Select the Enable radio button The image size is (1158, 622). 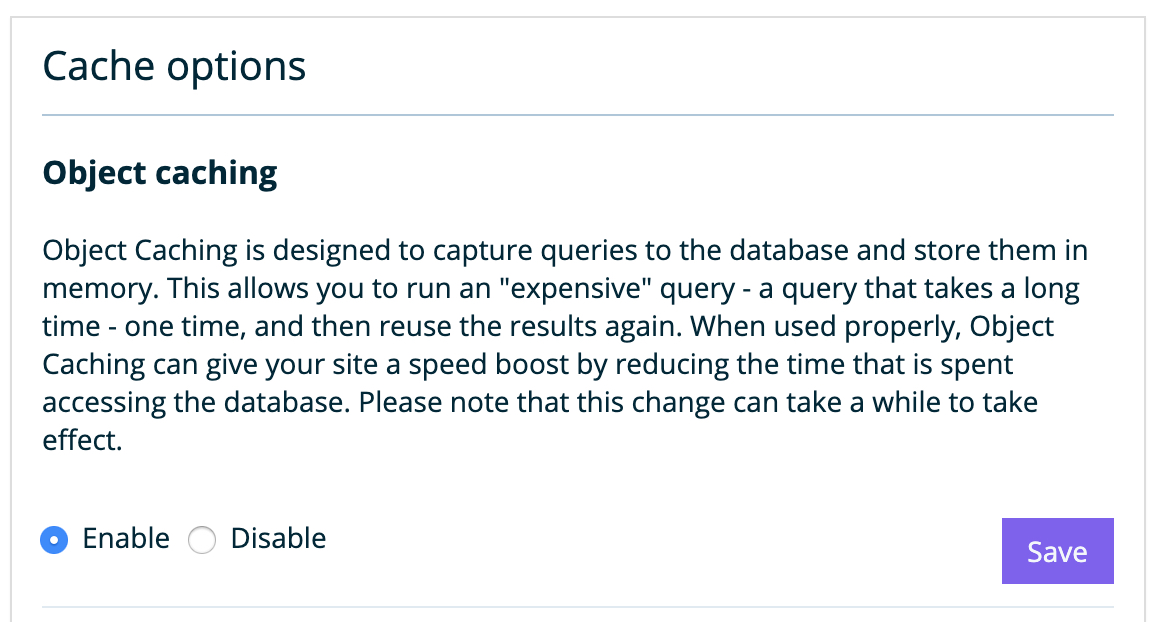pyautogui.click(x=54, y=540)
